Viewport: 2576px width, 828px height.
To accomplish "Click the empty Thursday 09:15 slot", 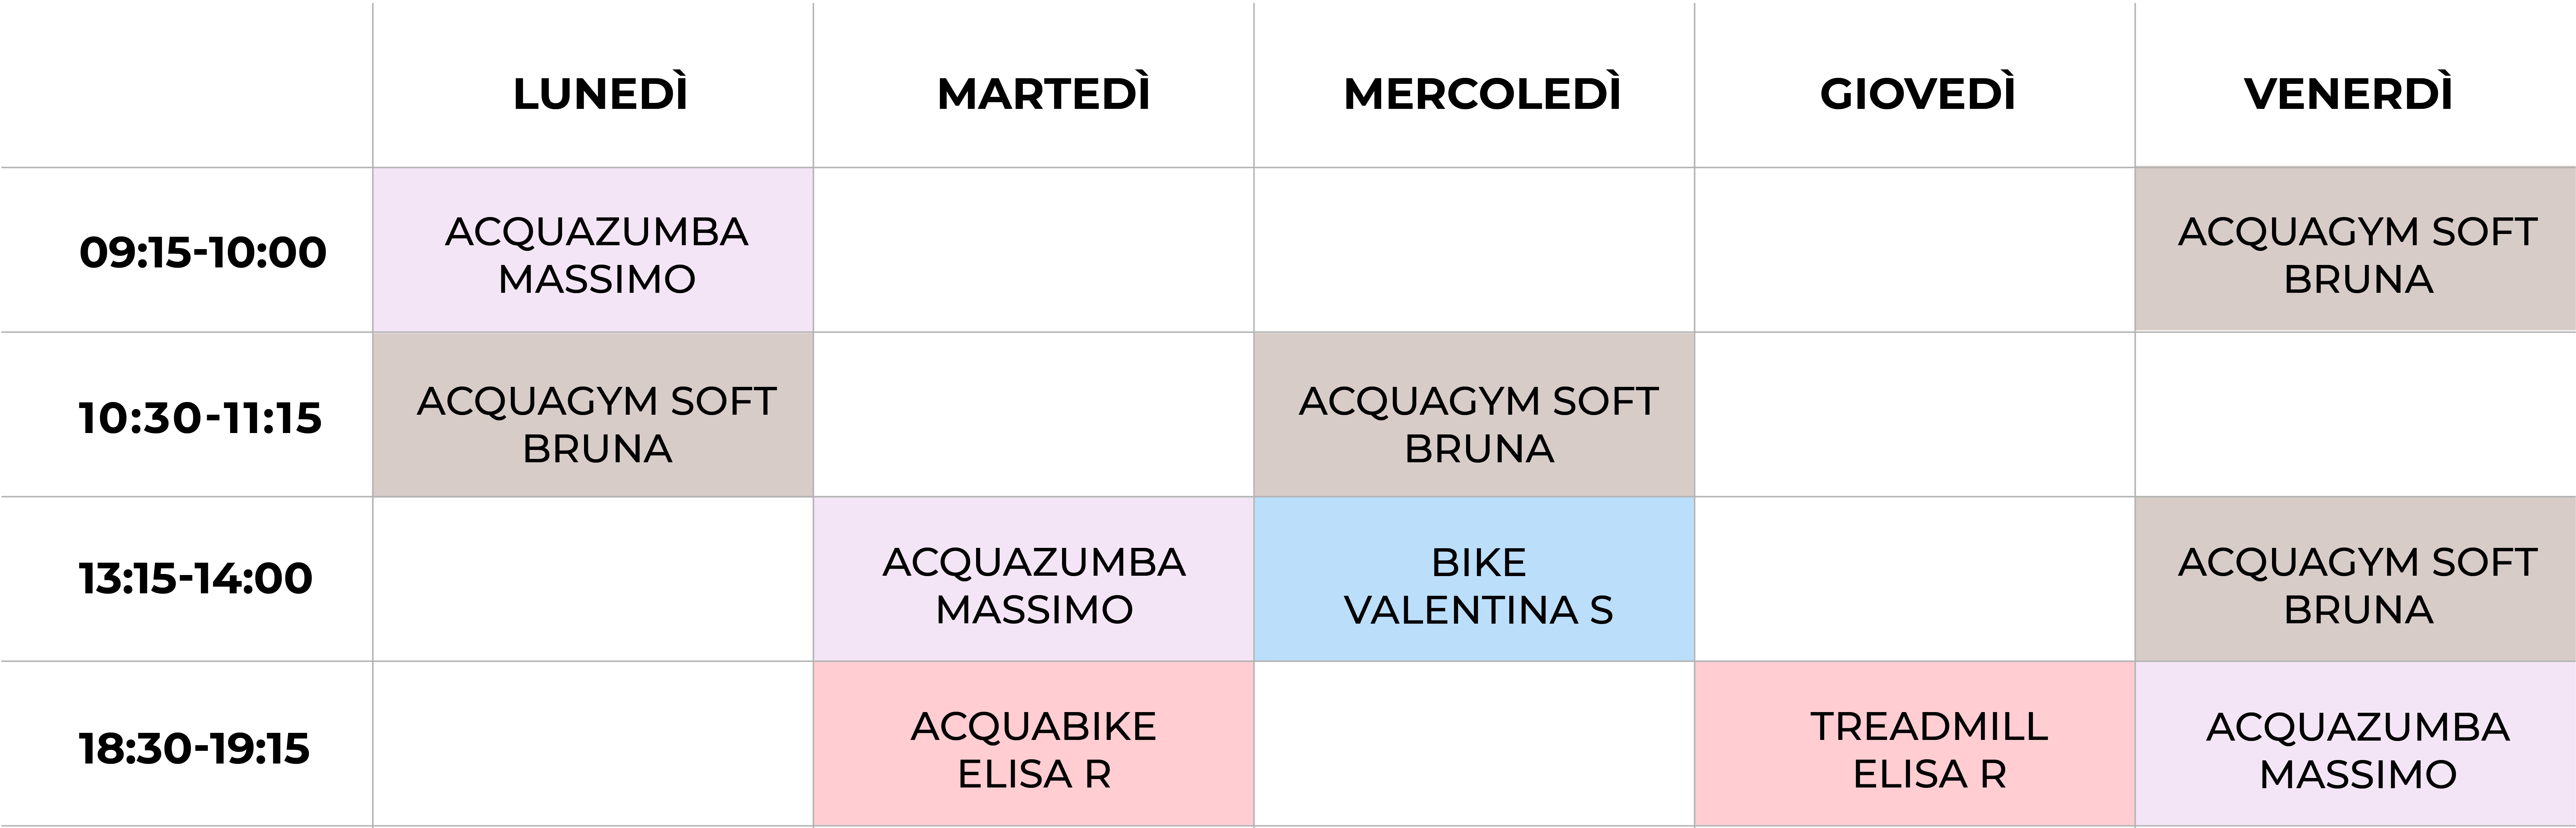I will [x=1915, y=250].
